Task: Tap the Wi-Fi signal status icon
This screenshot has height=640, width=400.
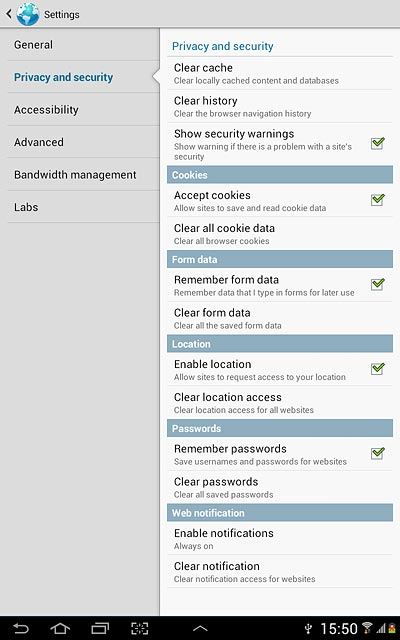Action: tap(367, 628)
